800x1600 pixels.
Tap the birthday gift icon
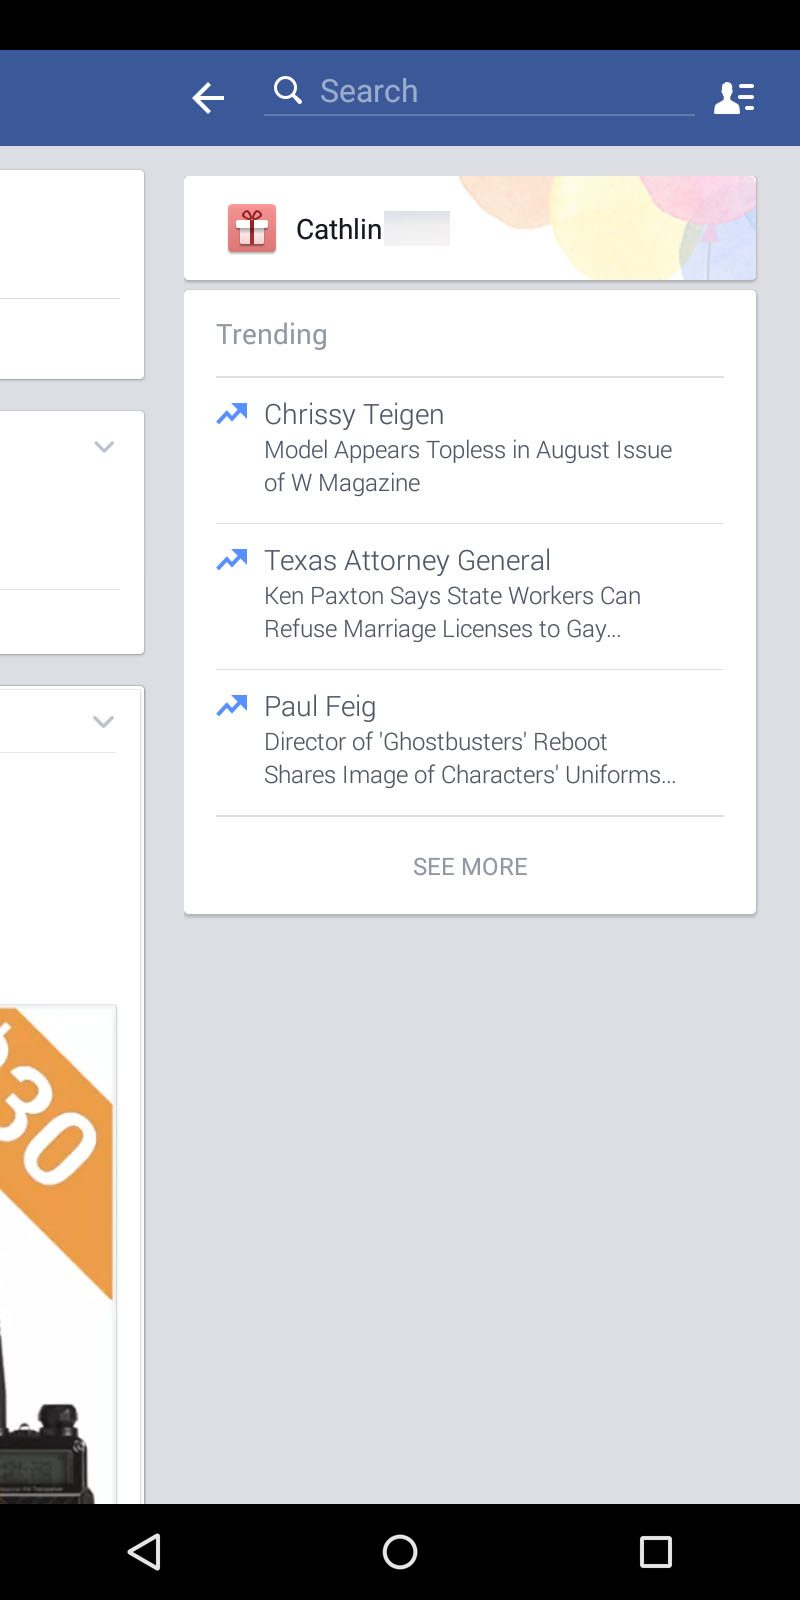(252, 229)
